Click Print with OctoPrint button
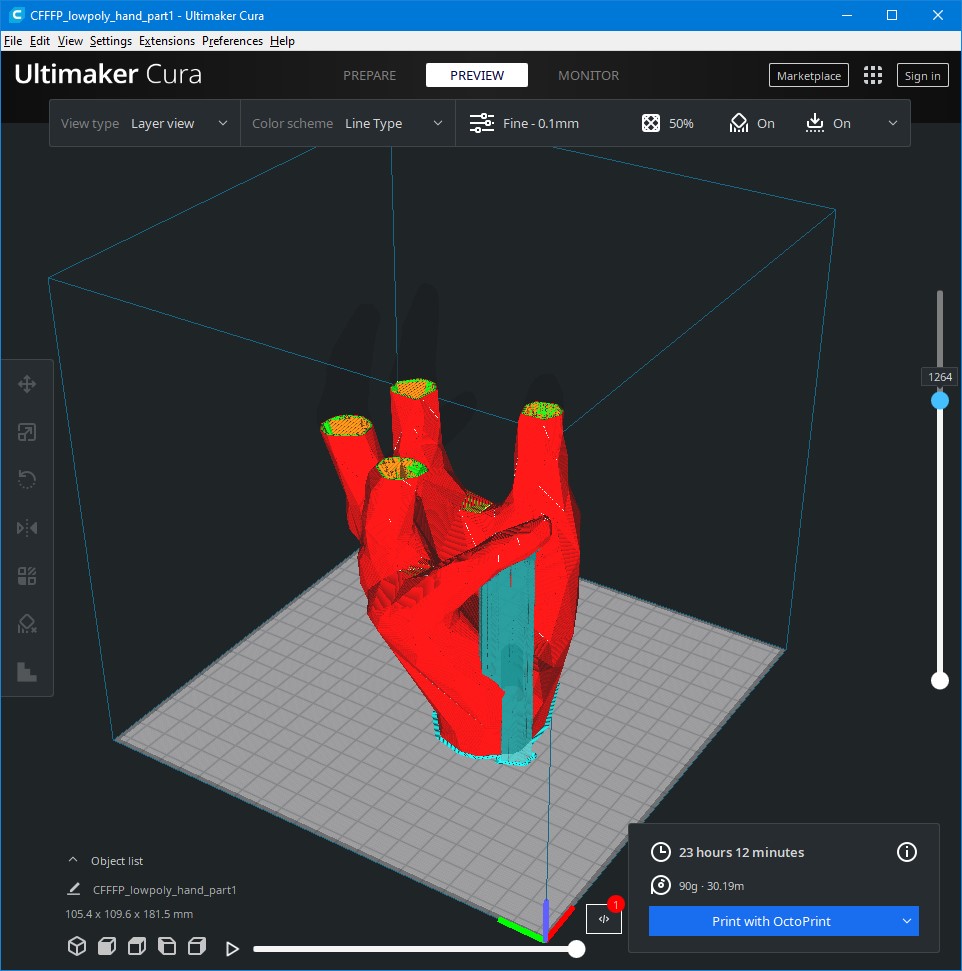Viewport: 962px width, 971px height. tap(771, 921)
